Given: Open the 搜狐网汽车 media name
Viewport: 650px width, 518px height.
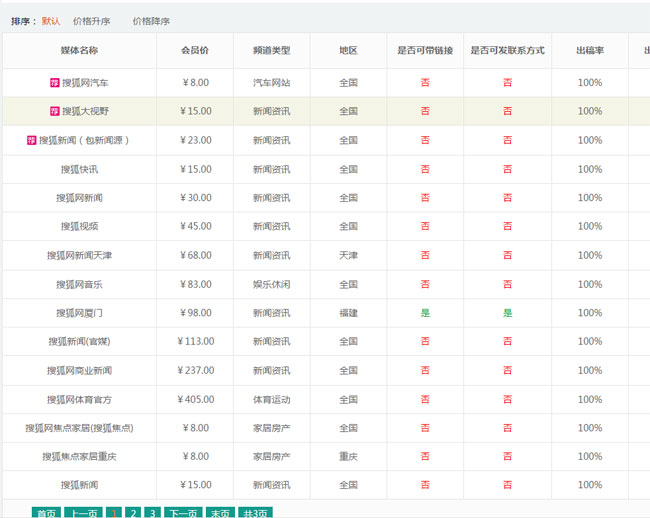Looking at the screenshot, I should [x=85, y=83].
